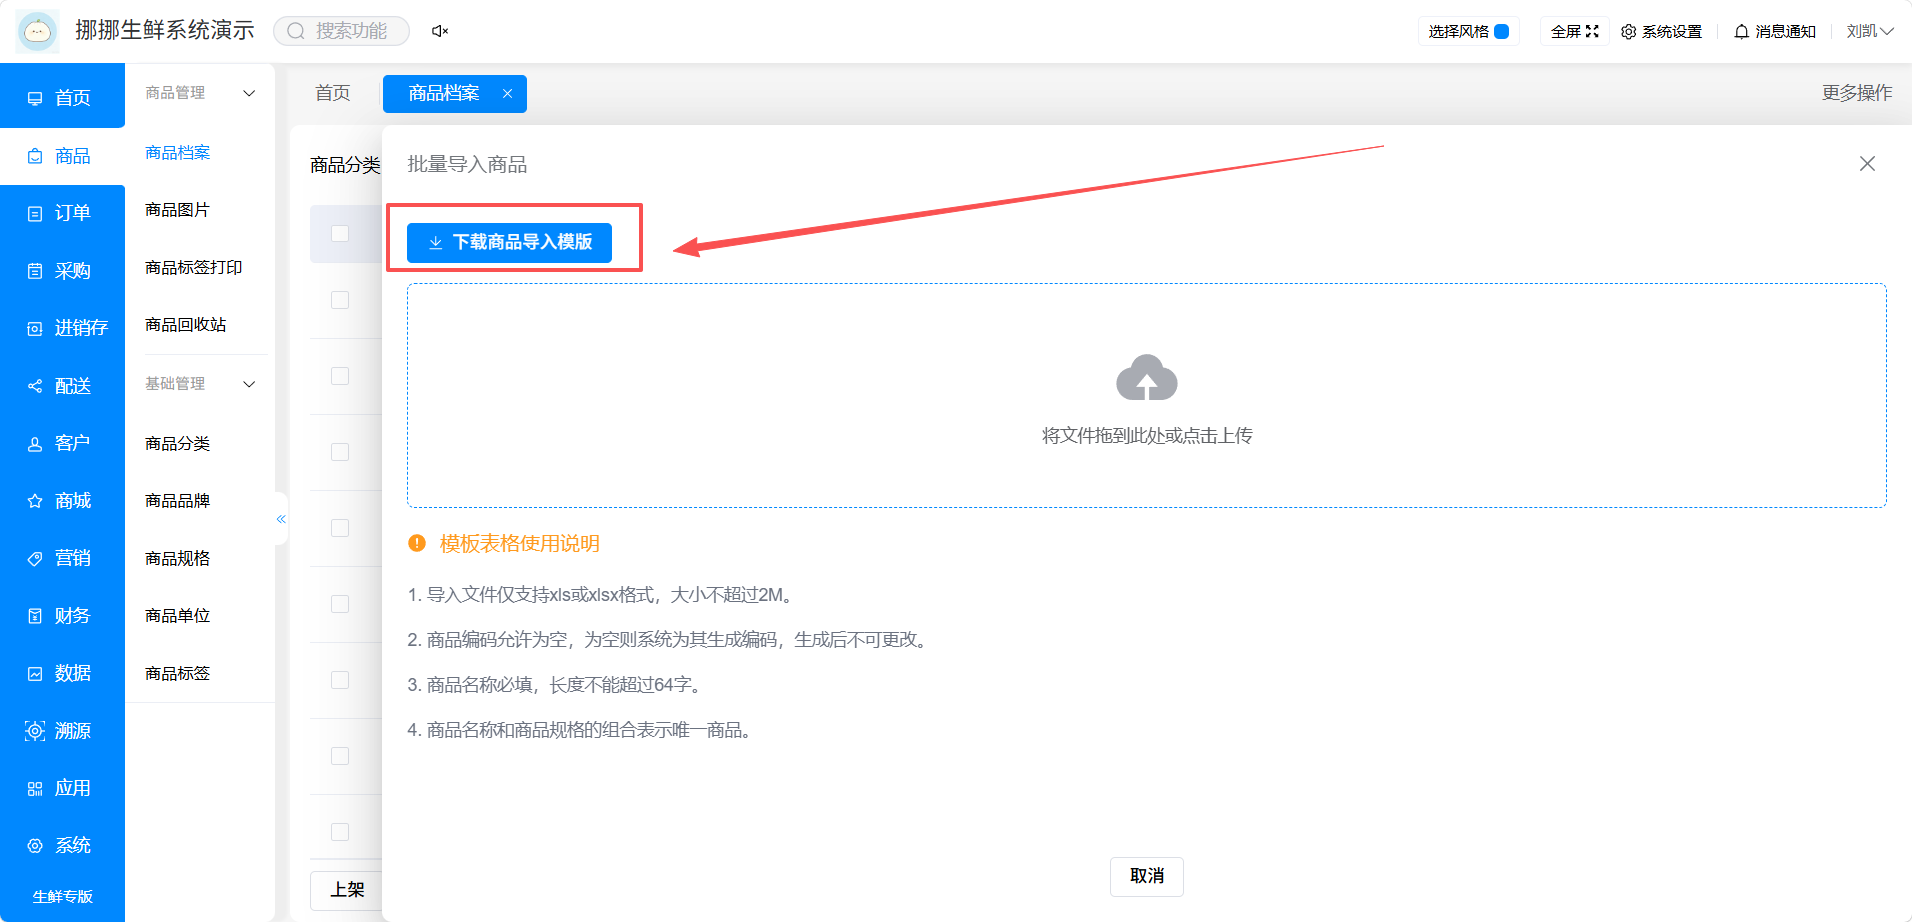Pick the 选择风格 theme color swatch
The width and height of the screenshot is (1912, 922).
tap(1501, 31)
